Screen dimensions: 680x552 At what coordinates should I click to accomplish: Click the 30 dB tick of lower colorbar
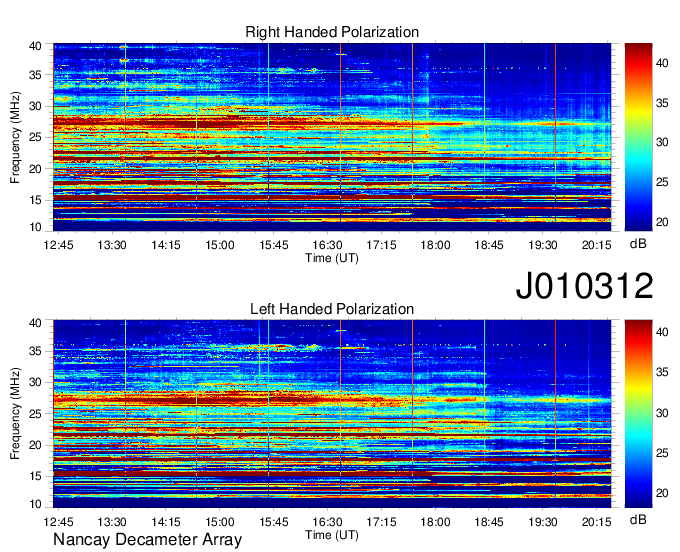point(662,413)
